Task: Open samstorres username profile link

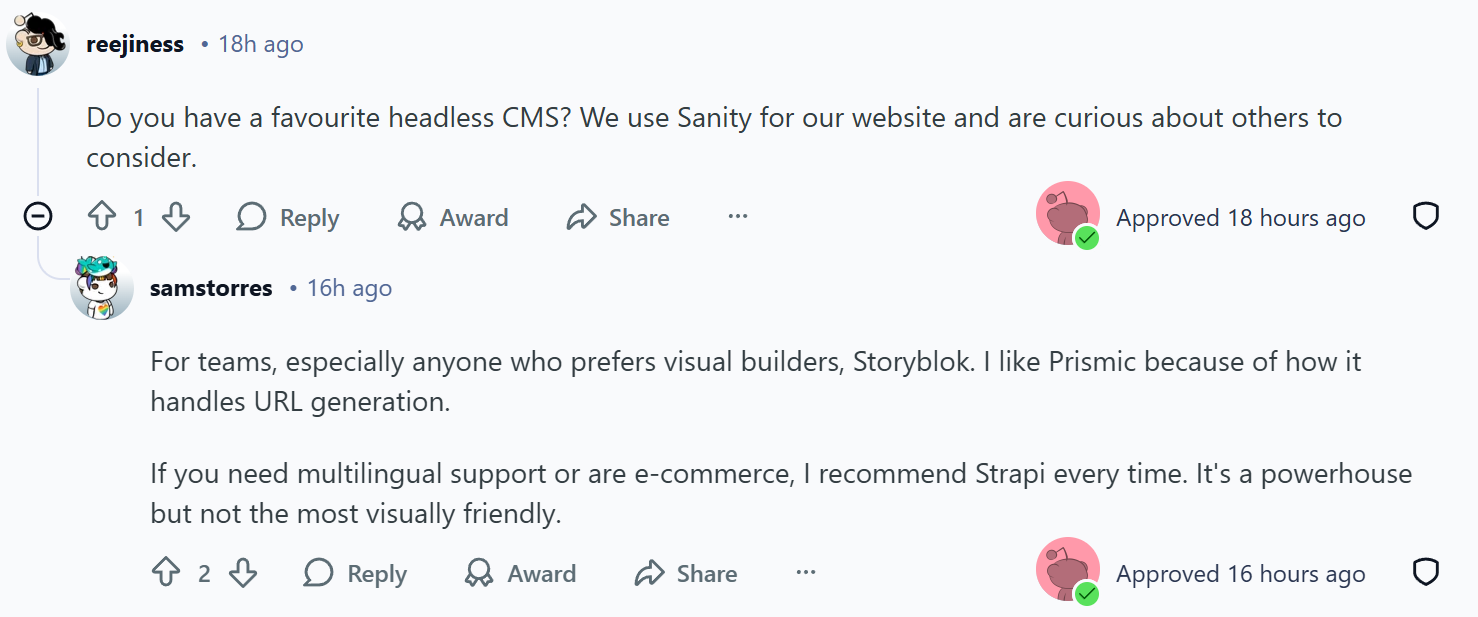Action: 211,289
